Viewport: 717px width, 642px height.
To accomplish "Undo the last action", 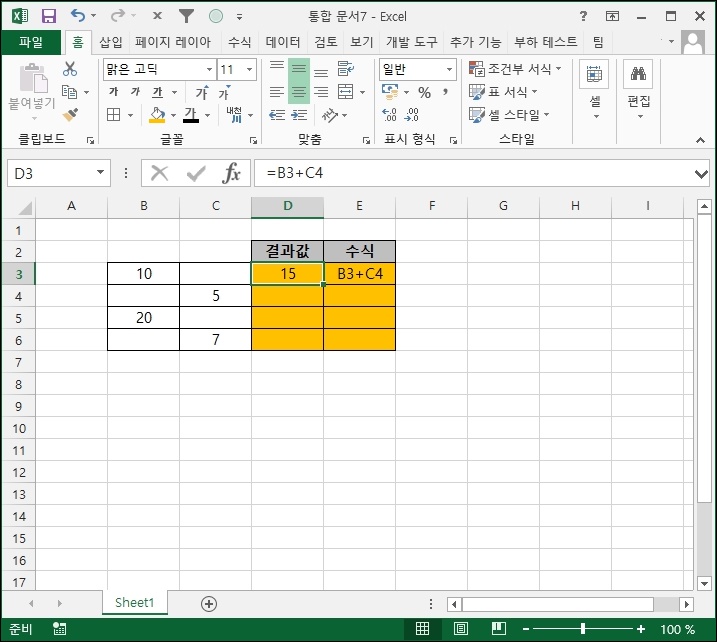I will [78, 16].
